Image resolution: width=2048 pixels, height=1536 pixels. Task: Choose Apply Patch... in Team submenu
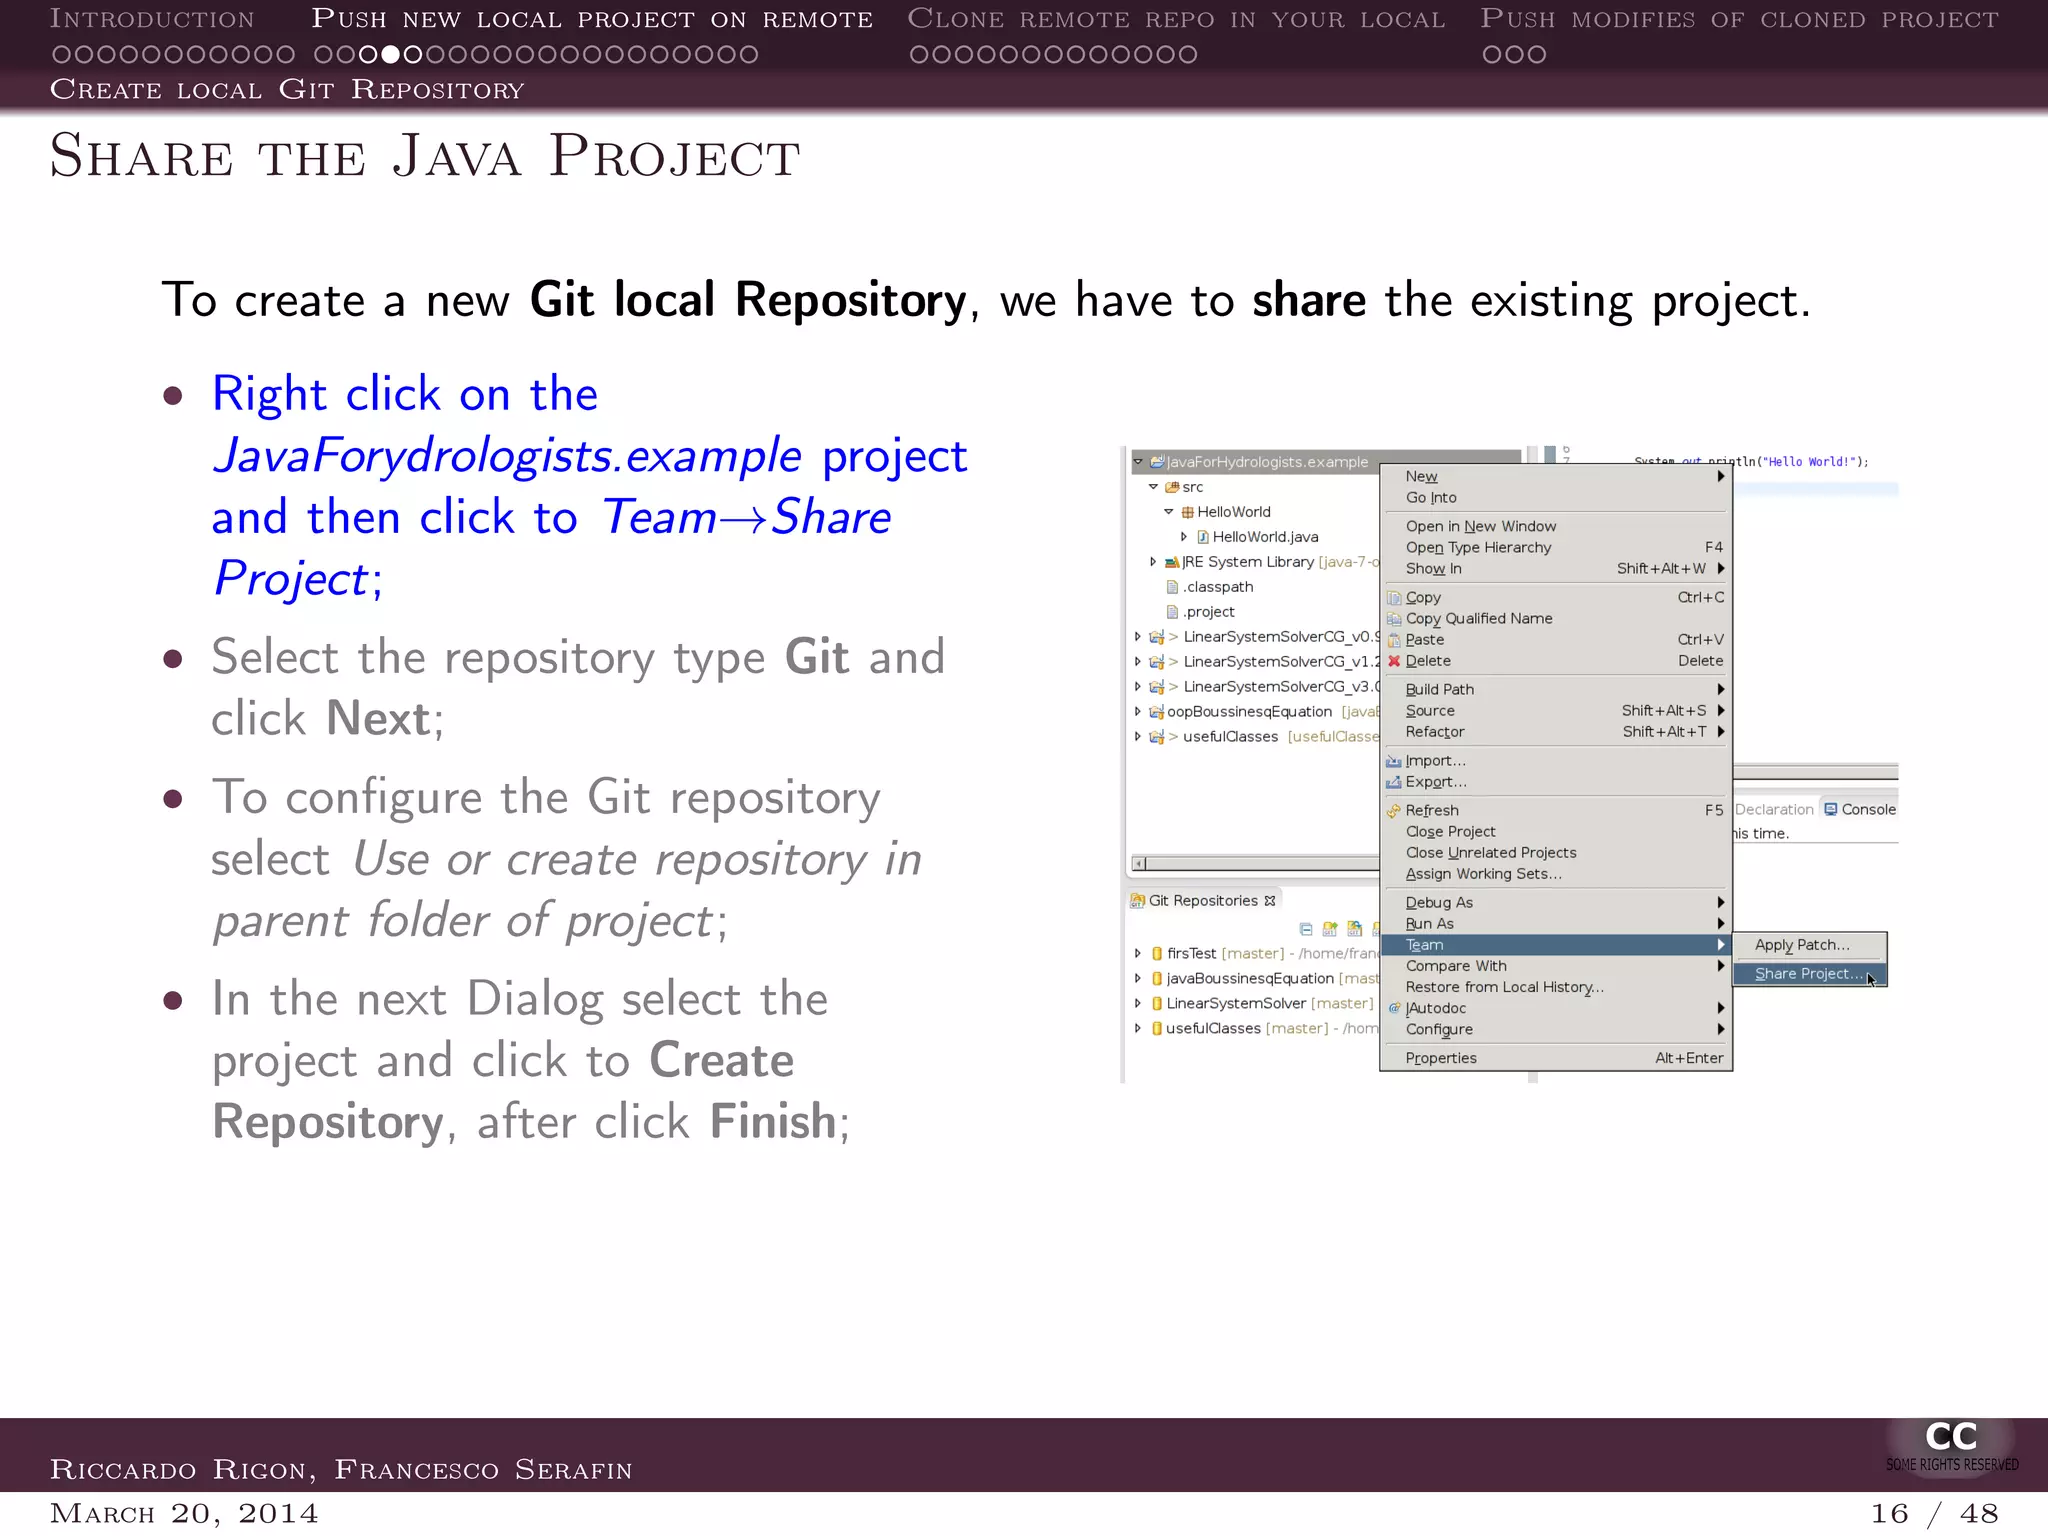[1809, 945]
